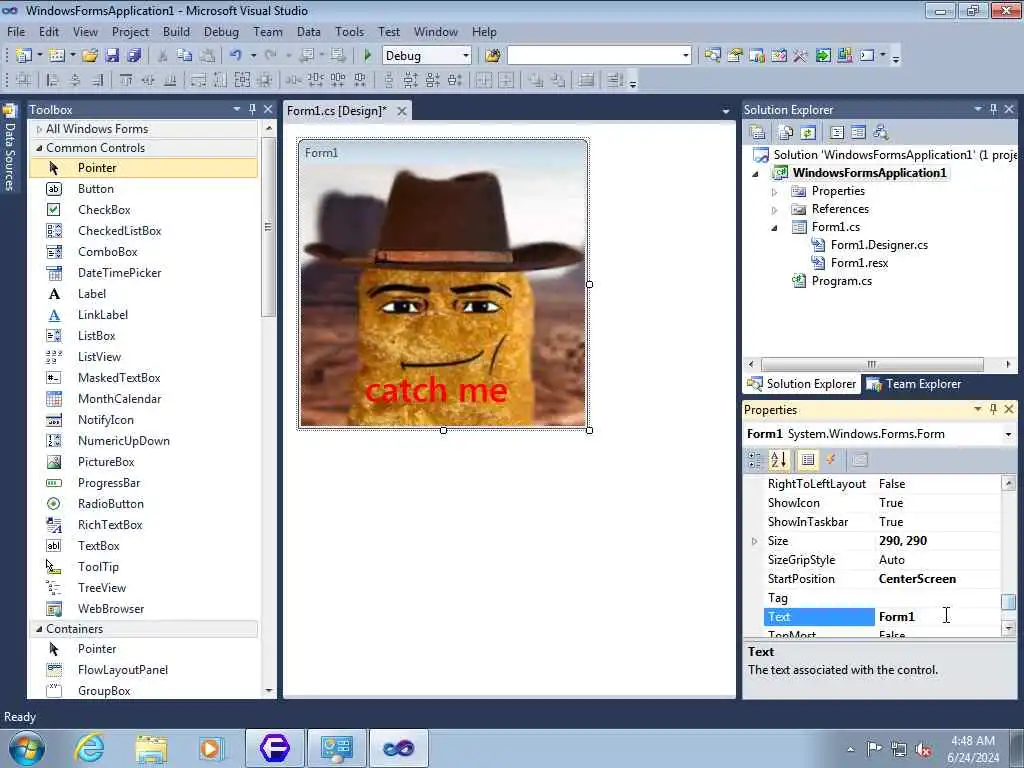Screen dimensions: 1024x768
Task: Toggle the Properties view button in Properties panel
Action: coord(807,460)
